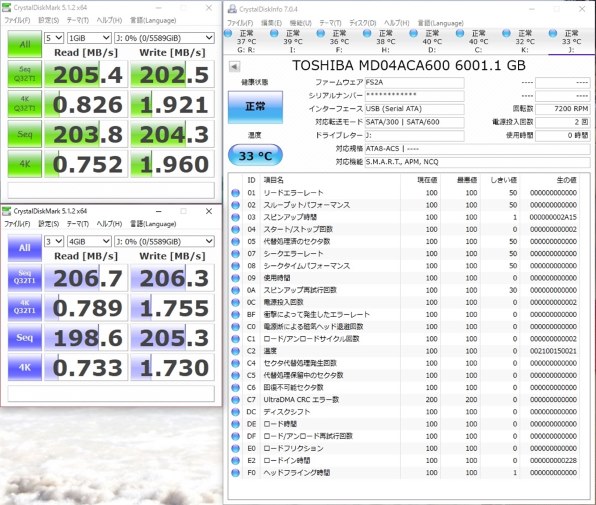Click status orb for attribute 09 power-on hours

point(236,278)
